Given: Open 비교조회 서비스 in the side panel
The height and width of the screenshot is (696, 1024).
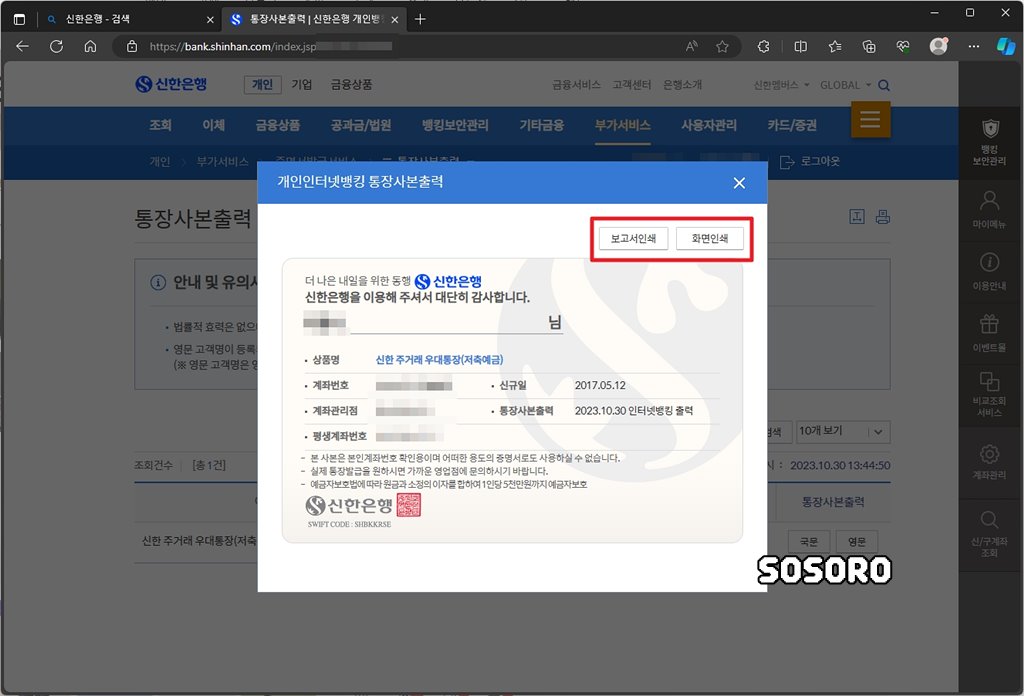Looking at the screenshot, I should [x=989, y=394].
